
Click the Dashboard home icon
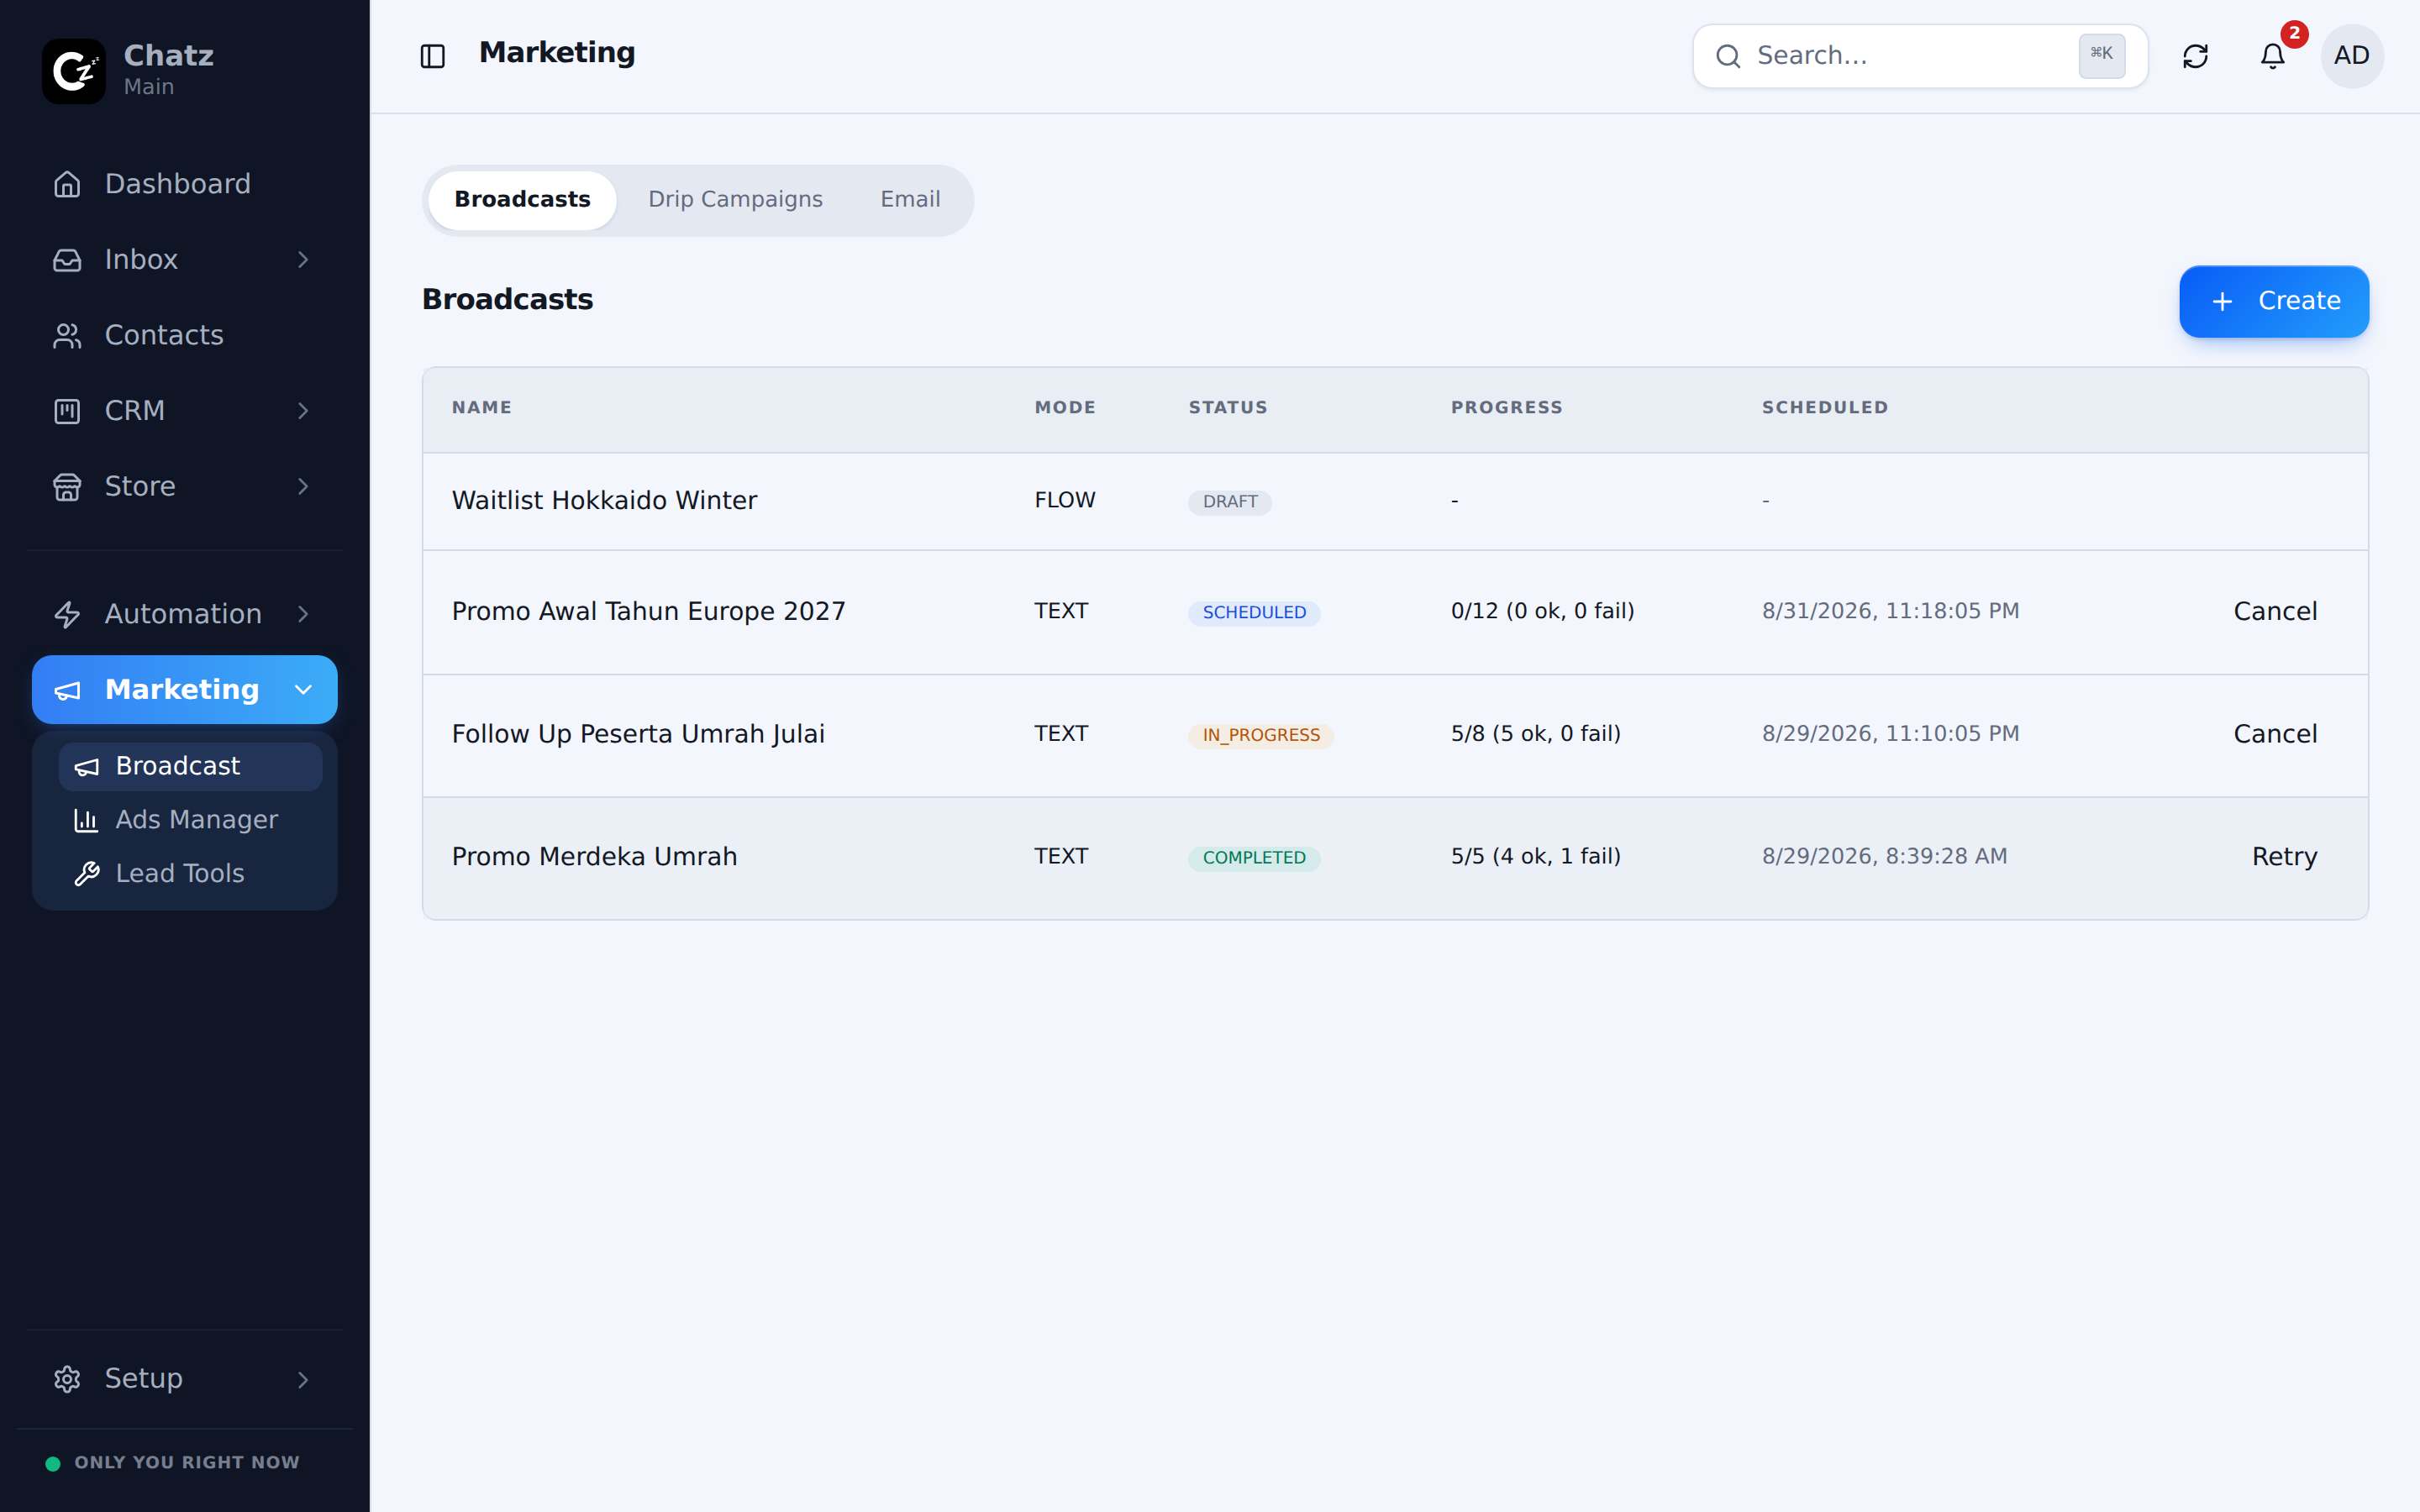[67, 184]
